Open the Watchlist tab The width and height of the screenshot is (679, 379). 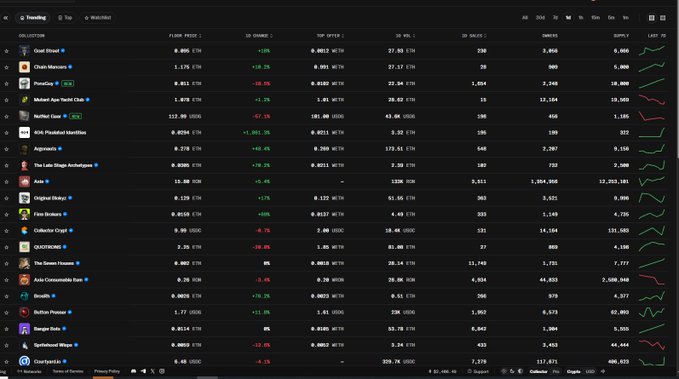98,18
